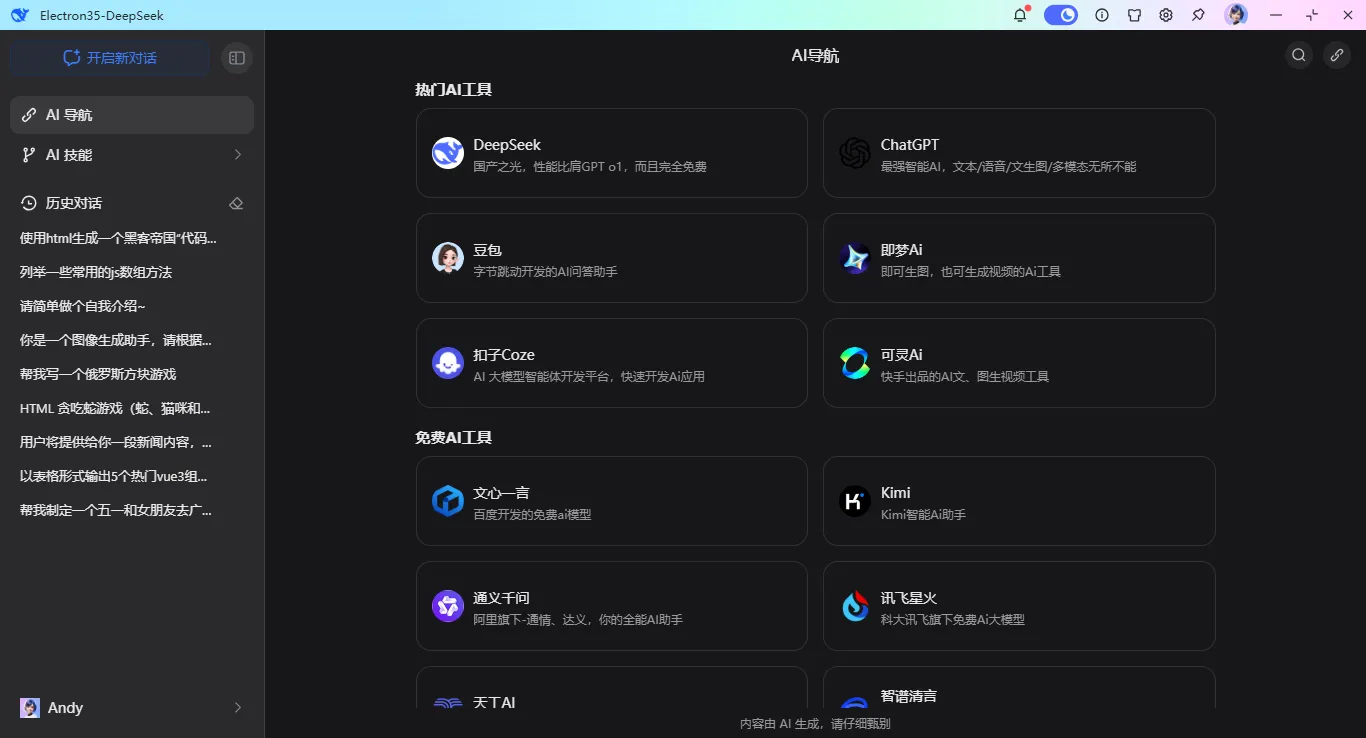This screenshot has width=1366, height=738.
Task: Click the DeepSeek card logo
Action: [x=448, y=153]
